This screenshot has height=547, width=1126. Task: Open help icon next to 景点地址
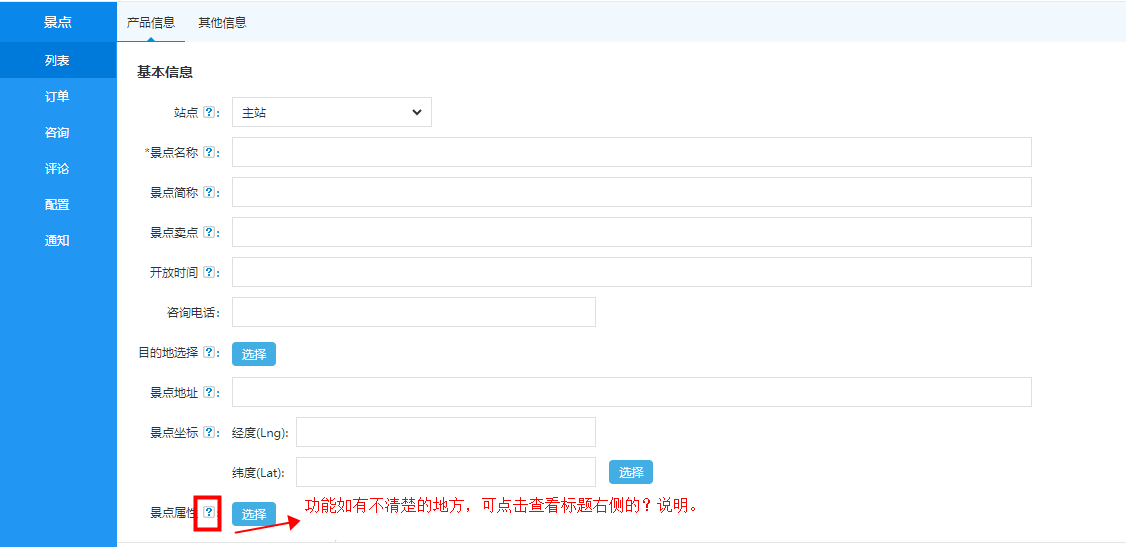208,393
